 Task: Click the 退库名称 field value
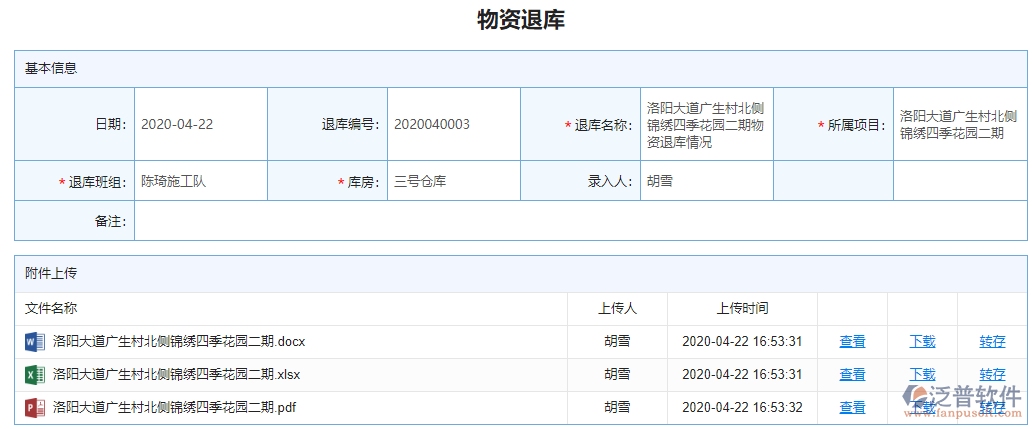706,124
